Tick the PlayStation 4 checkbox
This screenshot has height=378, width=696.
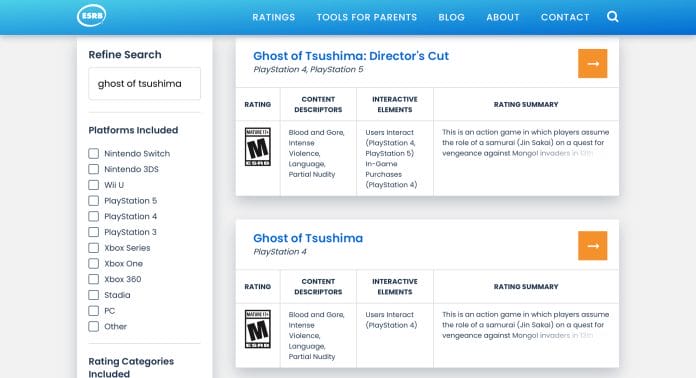pyautogui.click(x=94, y=217)
